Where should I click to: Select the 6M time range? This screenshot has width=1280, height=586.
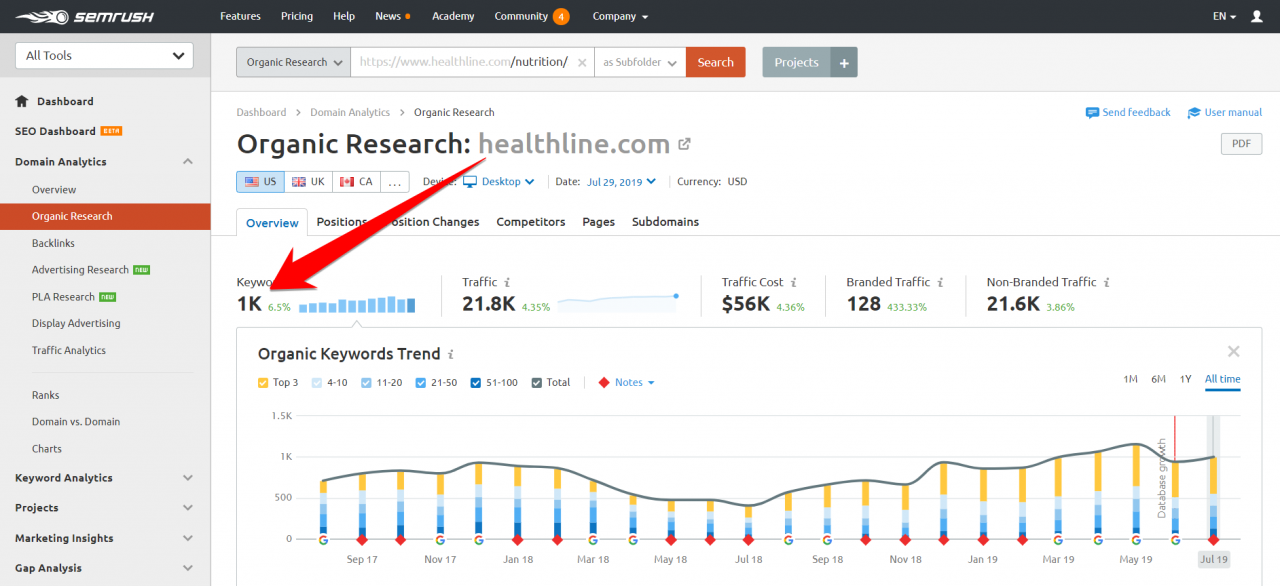1158,379
